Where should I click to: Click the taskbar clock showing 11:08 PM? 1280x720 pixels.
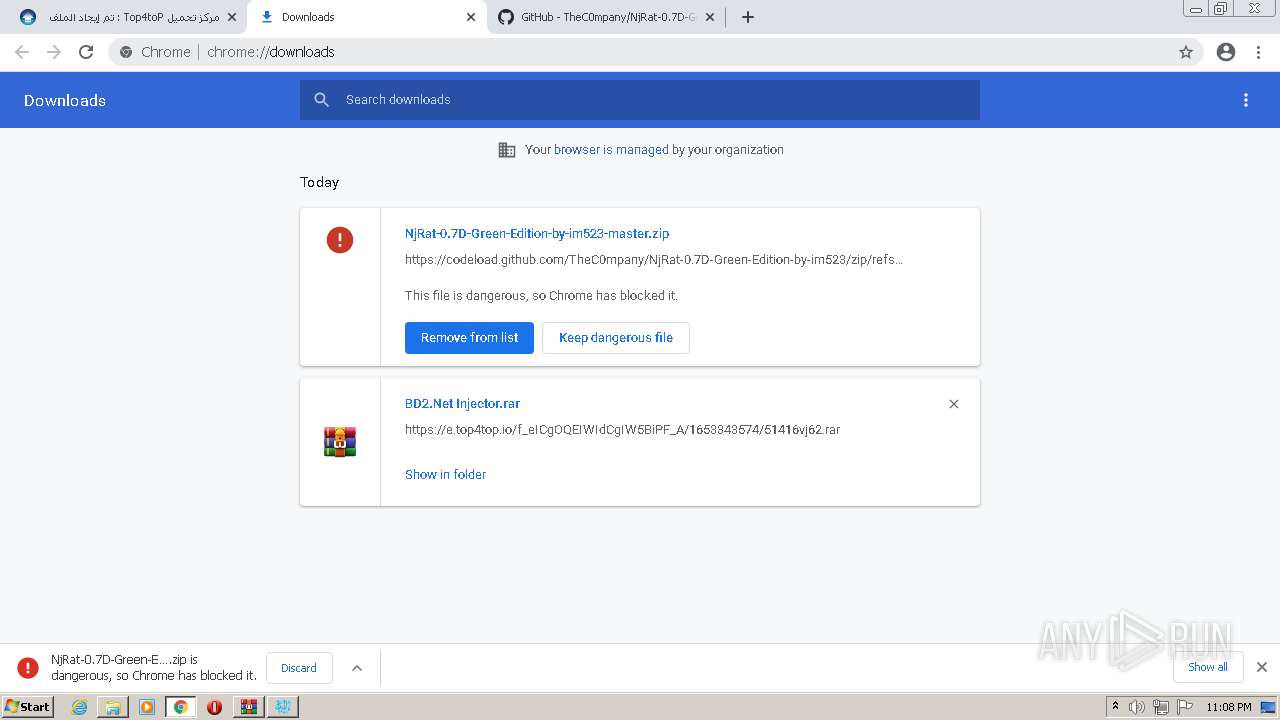(1229, 707)
